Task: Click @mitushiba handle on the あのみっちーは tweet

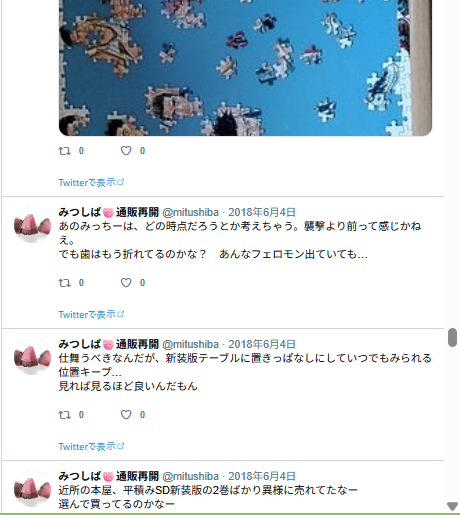Action: pos(190,212)
